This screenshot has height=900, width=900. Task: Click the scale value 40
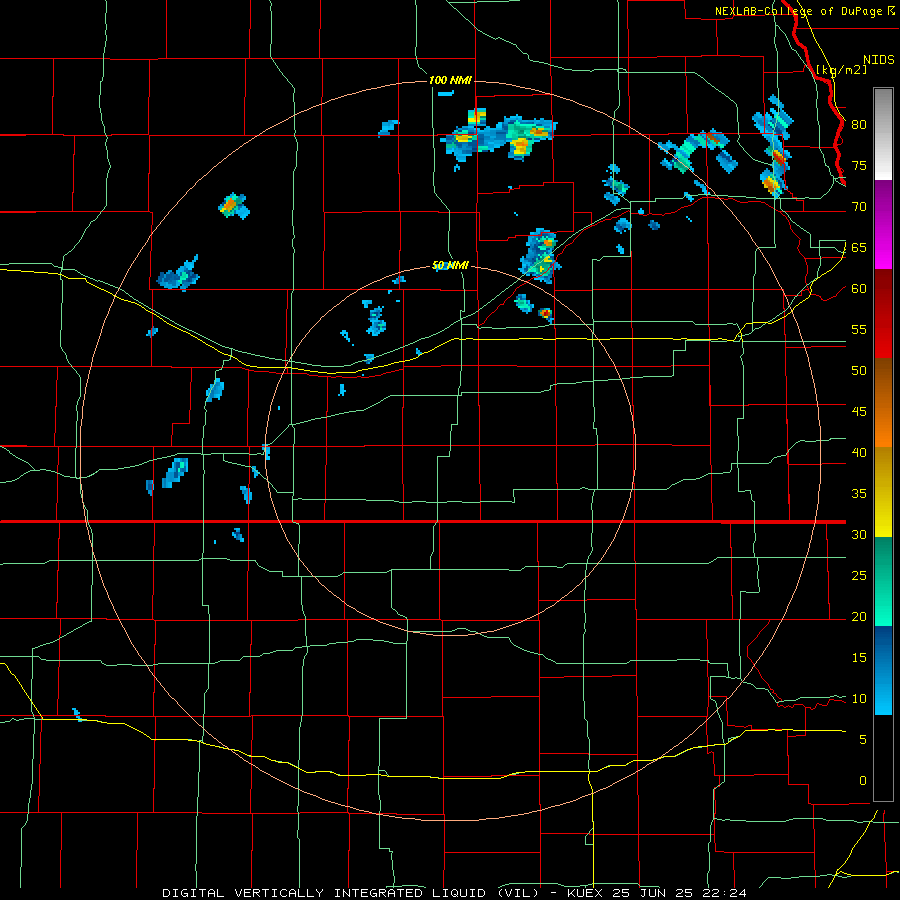[x=859, y=453]
